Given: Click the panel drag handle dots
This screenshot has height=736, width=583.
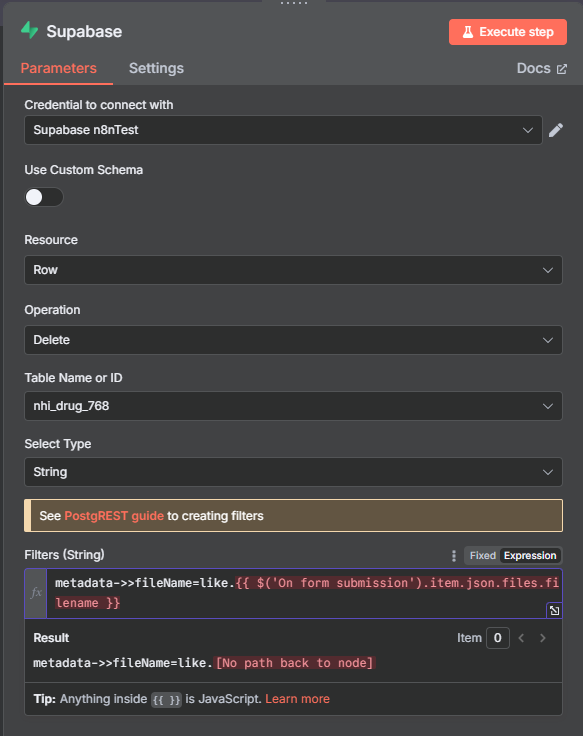Looking at the screenshot, I should coord(294,3).
